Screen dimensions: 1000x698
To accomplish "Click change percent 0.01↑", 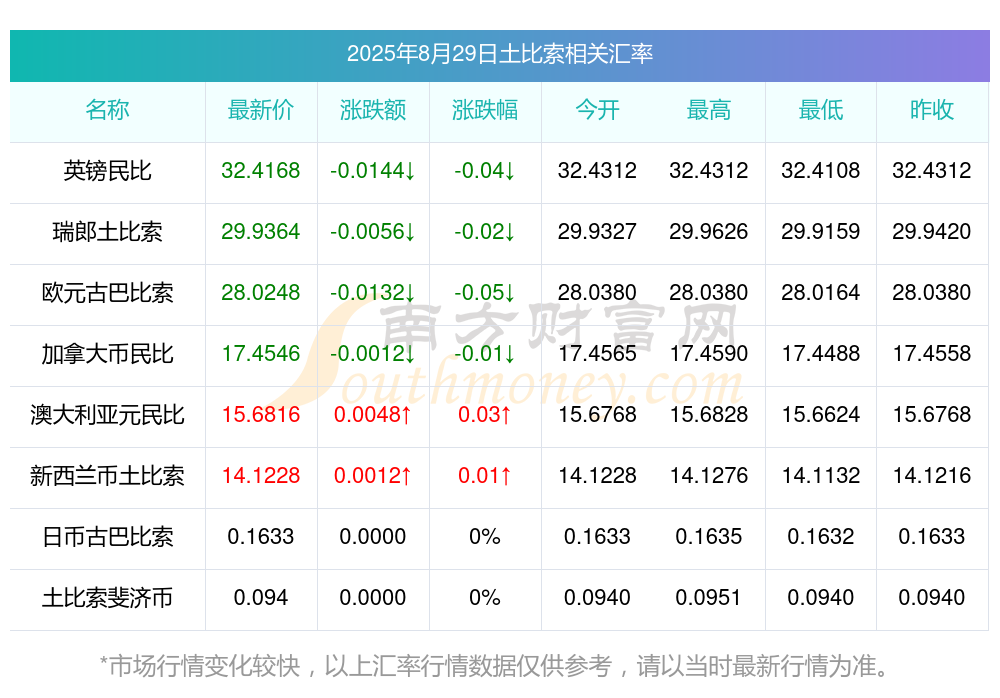I will [x=485, y=476].
